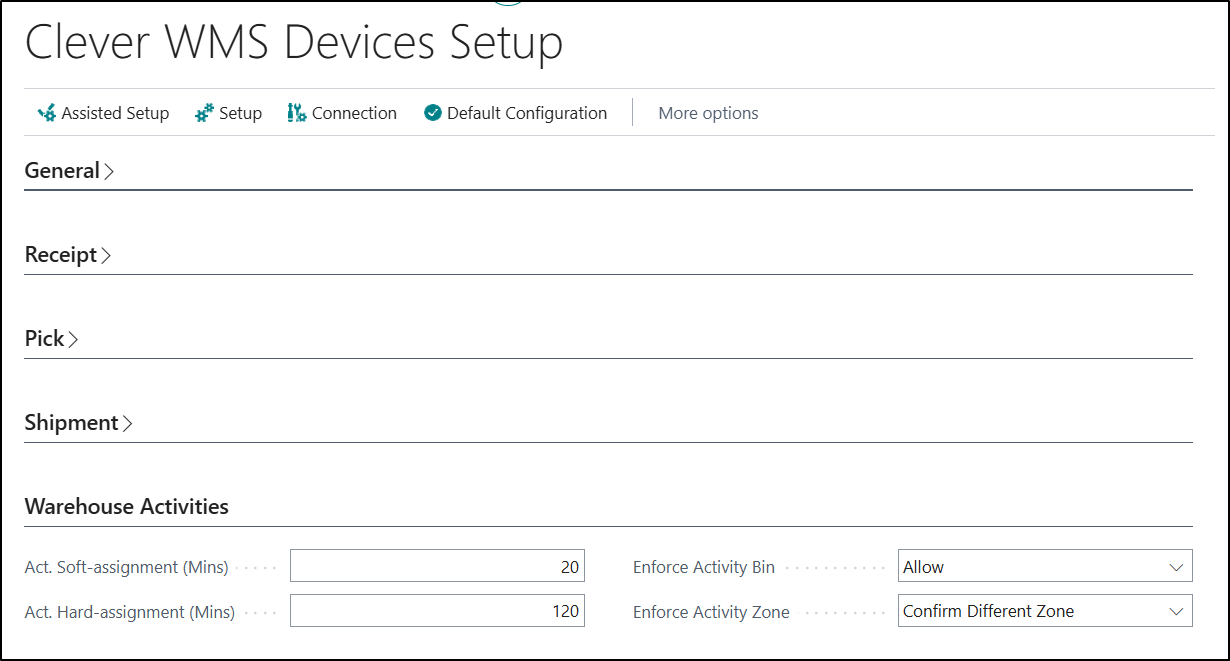Select the Enforce Activity Zone label
1230x661 pixels.
point(711,612)
